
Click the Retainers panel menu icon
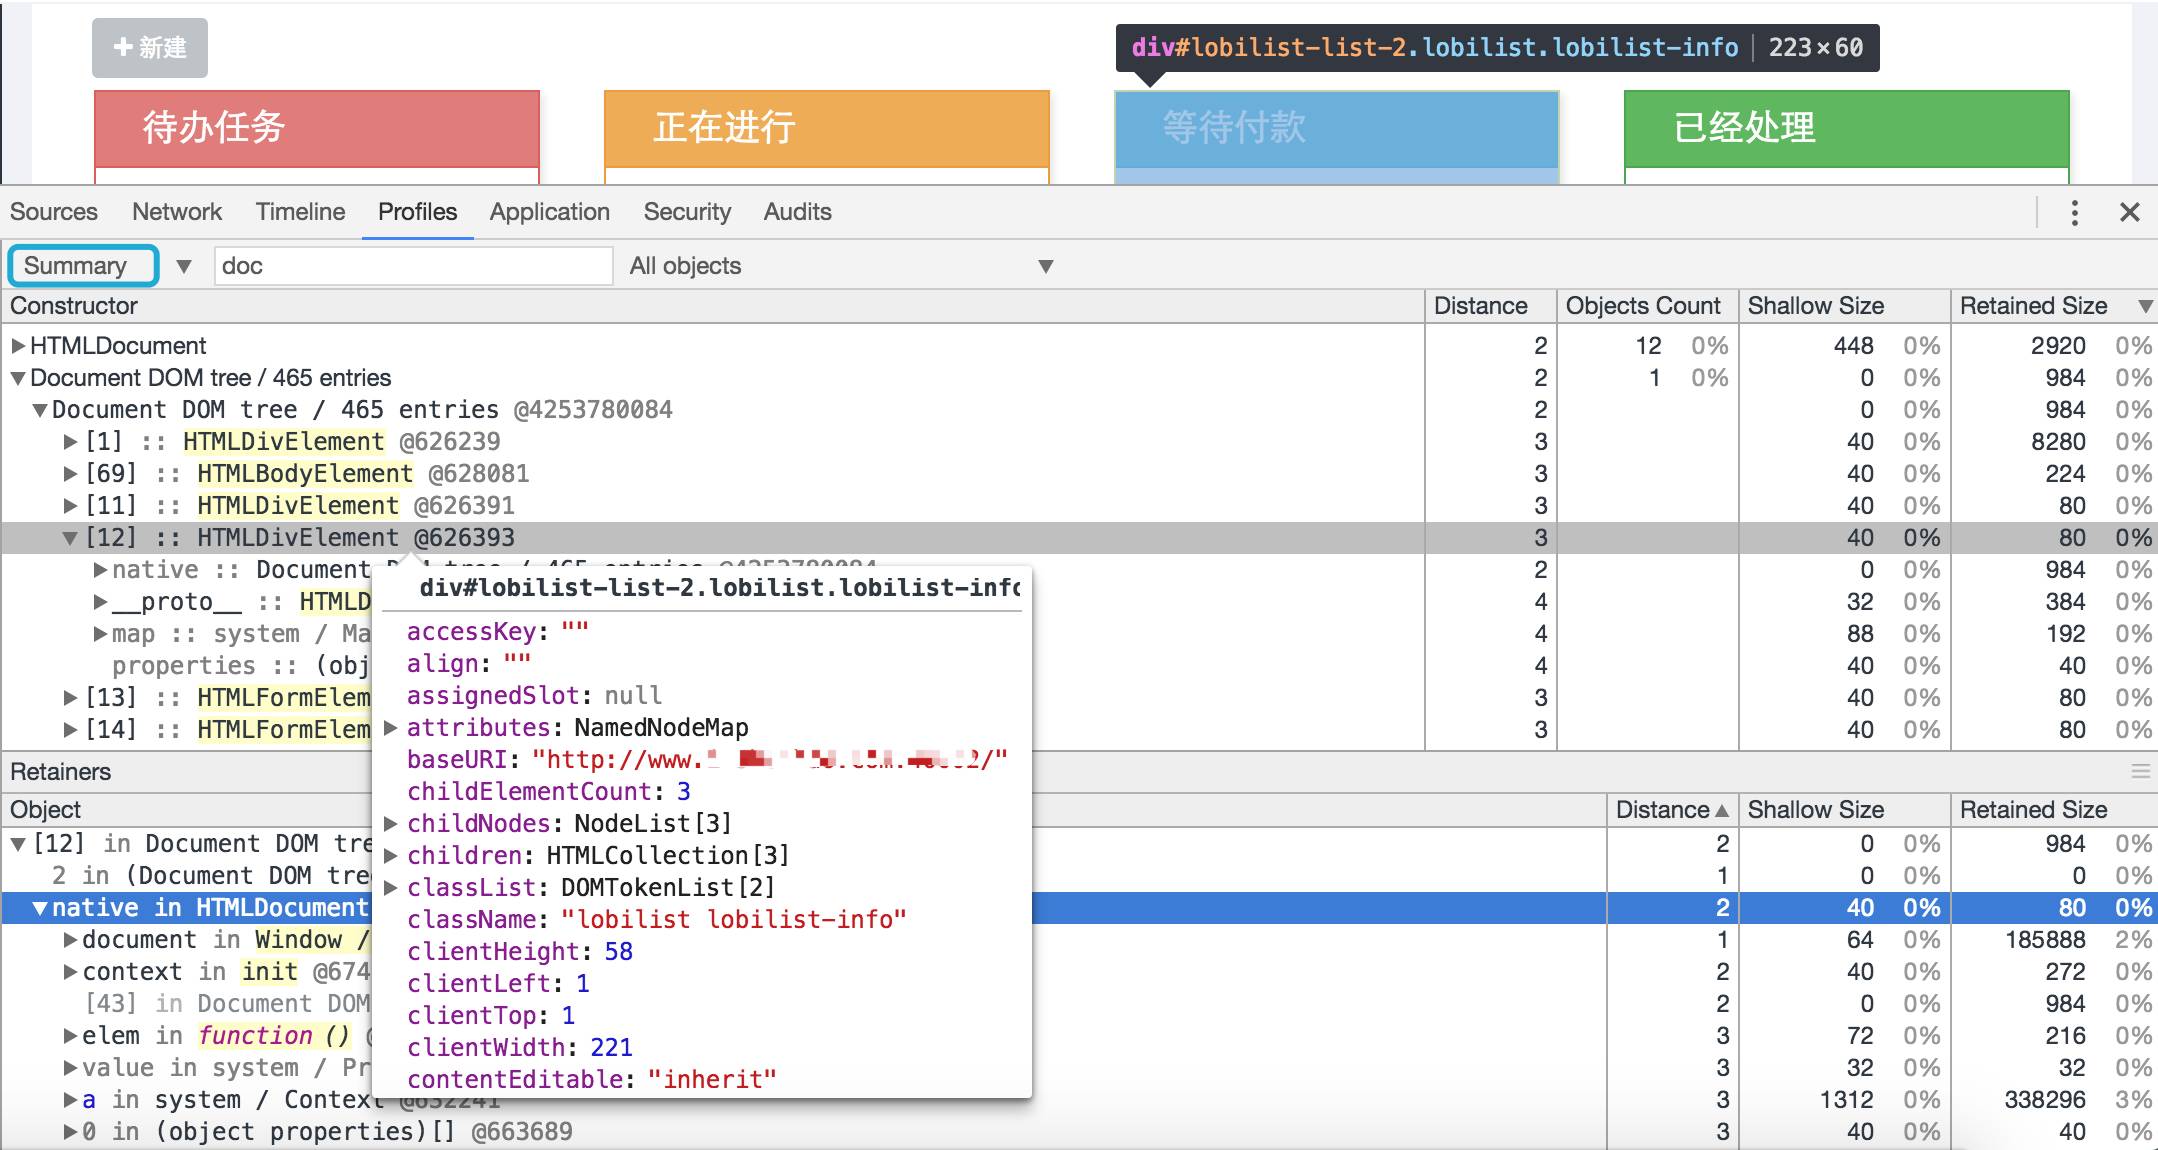[x=2140, y=771]
